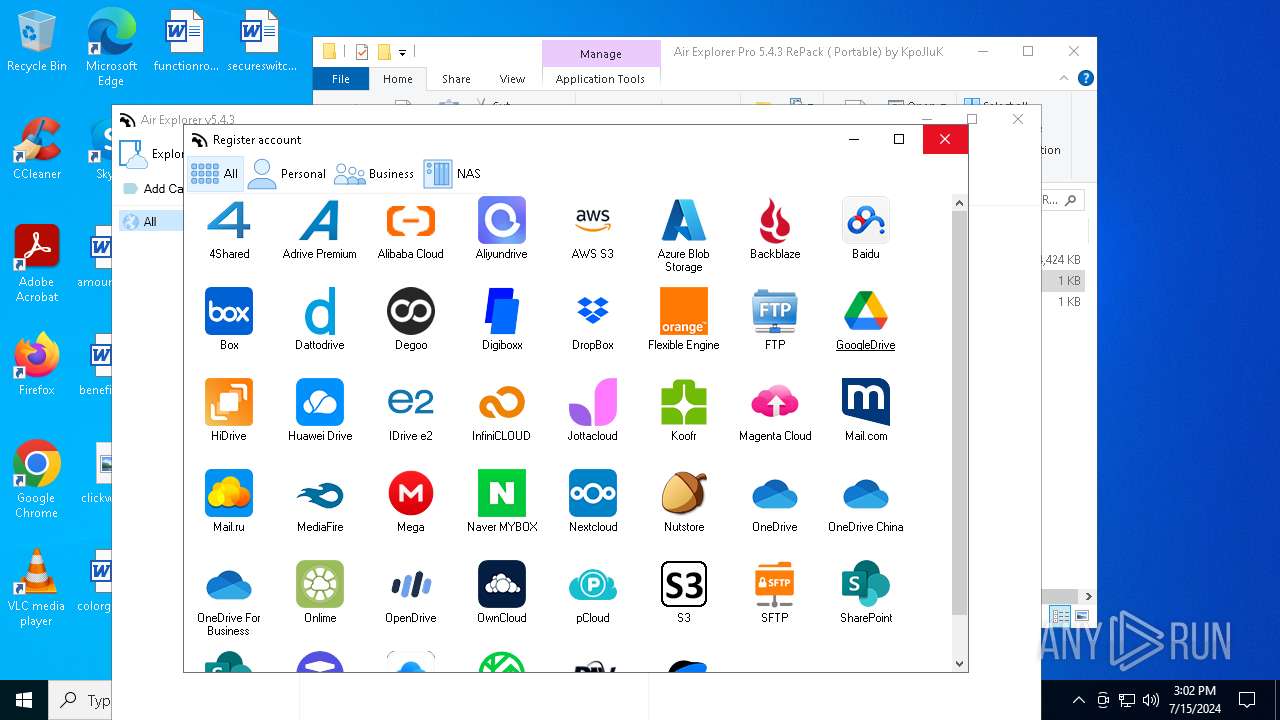
Task: Select generic S3 storage
Action: click(x=684, y=593)
